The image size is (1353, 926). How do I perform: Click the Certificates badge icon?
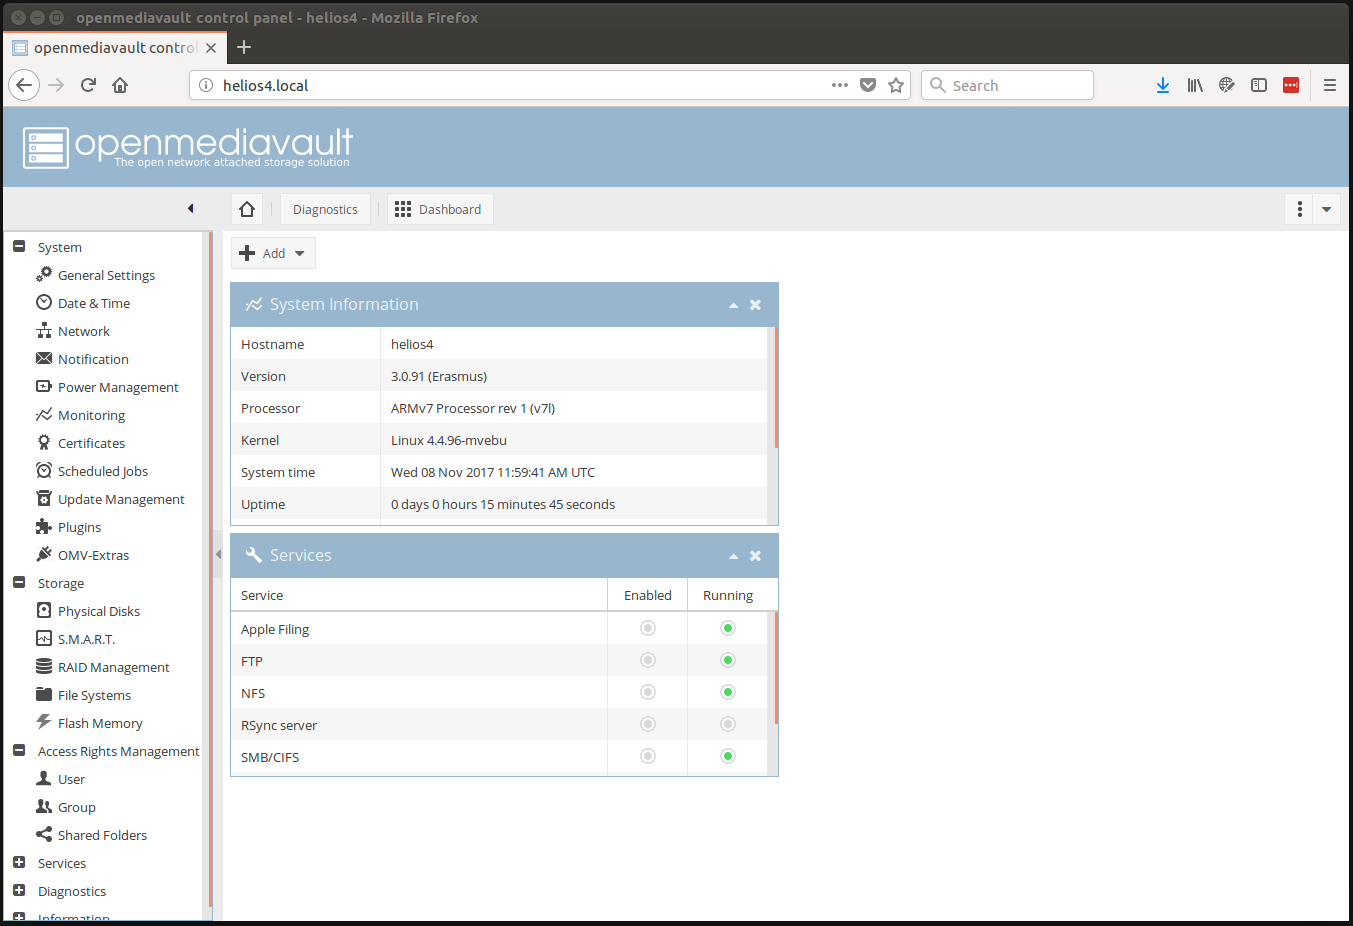coord(44,442)
